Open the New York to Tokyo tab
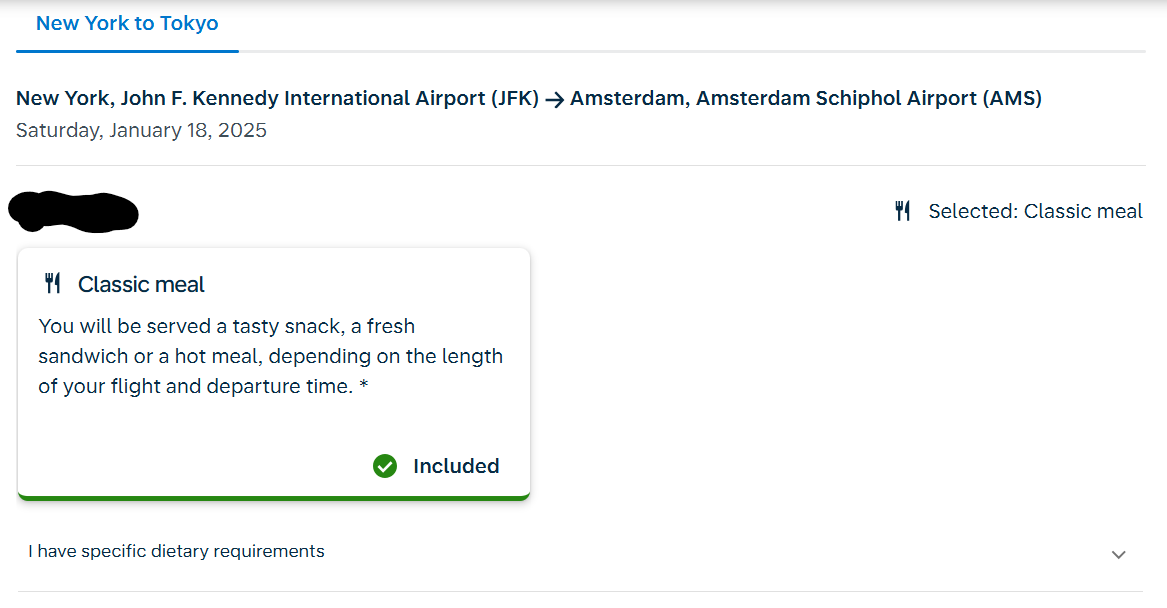The image size is (1167, 608). pyautogui.click(x=127, y=23)
